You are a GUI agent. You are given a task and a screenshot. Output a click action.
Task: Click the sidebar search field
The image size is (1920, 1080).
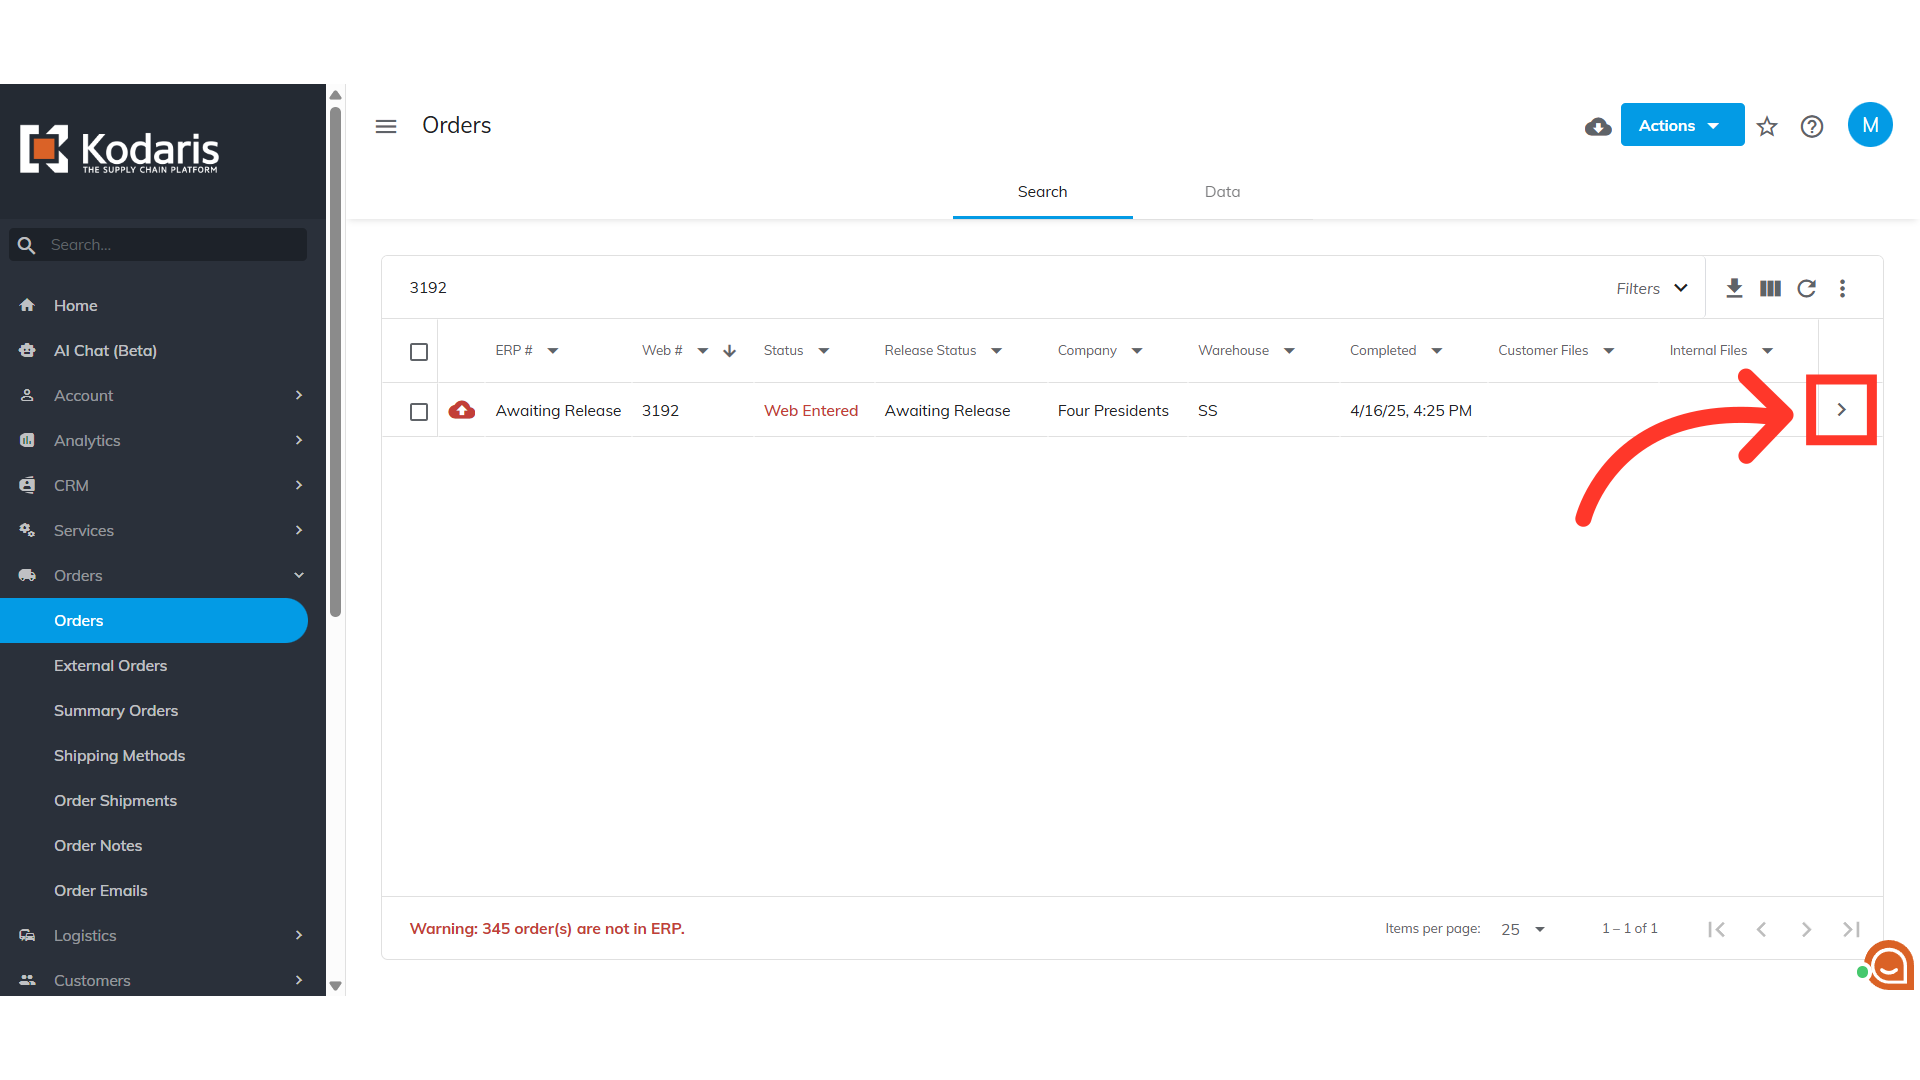pyautogui.click(x=170, y=245)
